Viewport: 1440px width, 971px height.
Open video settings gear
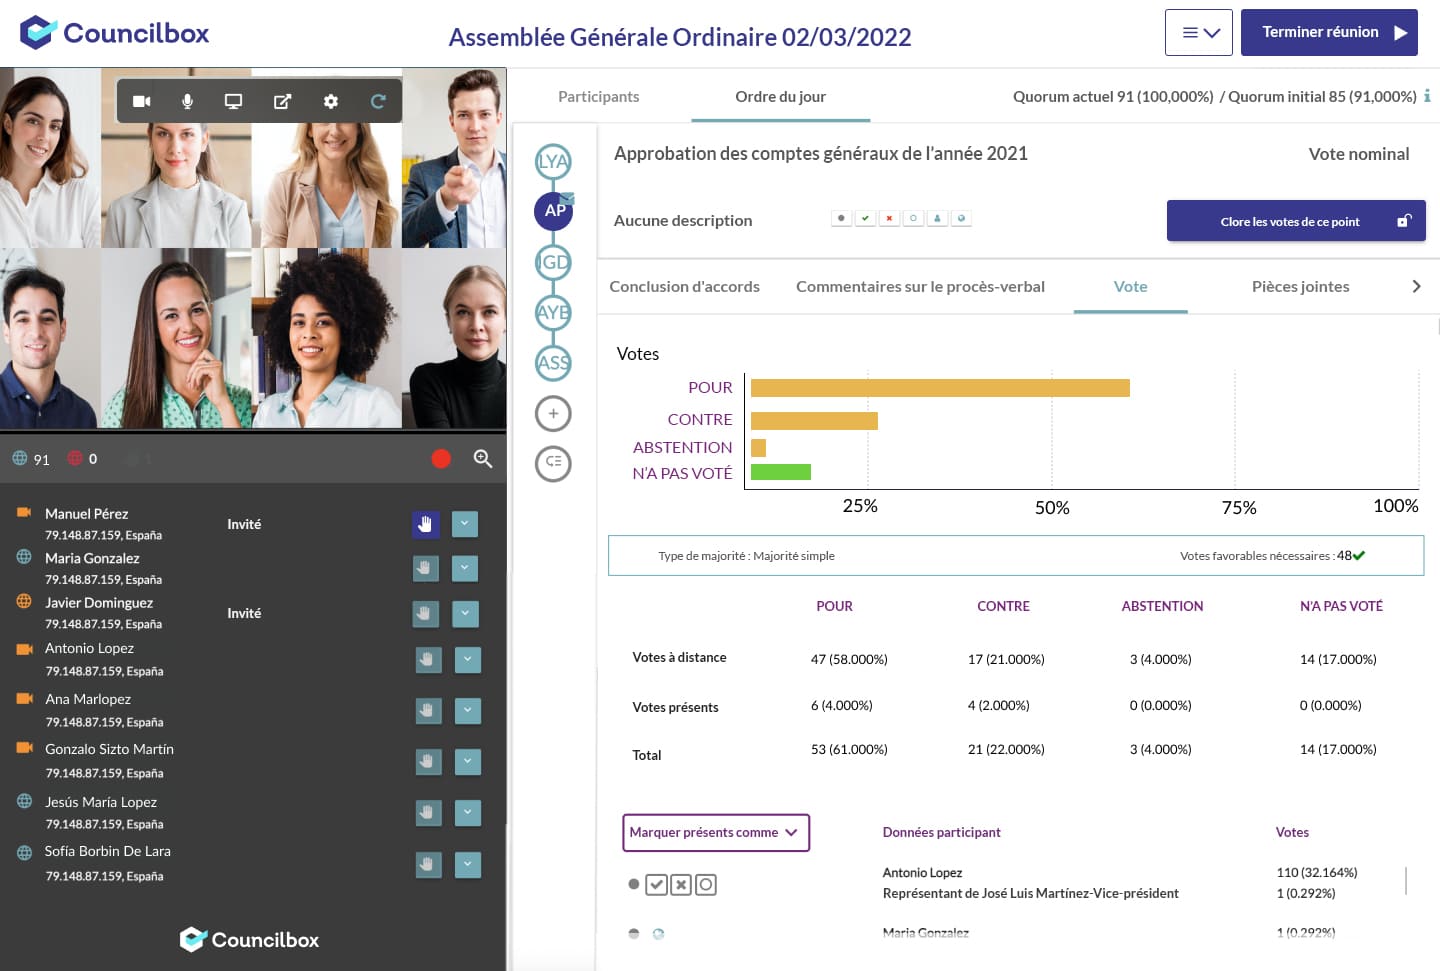331,101
